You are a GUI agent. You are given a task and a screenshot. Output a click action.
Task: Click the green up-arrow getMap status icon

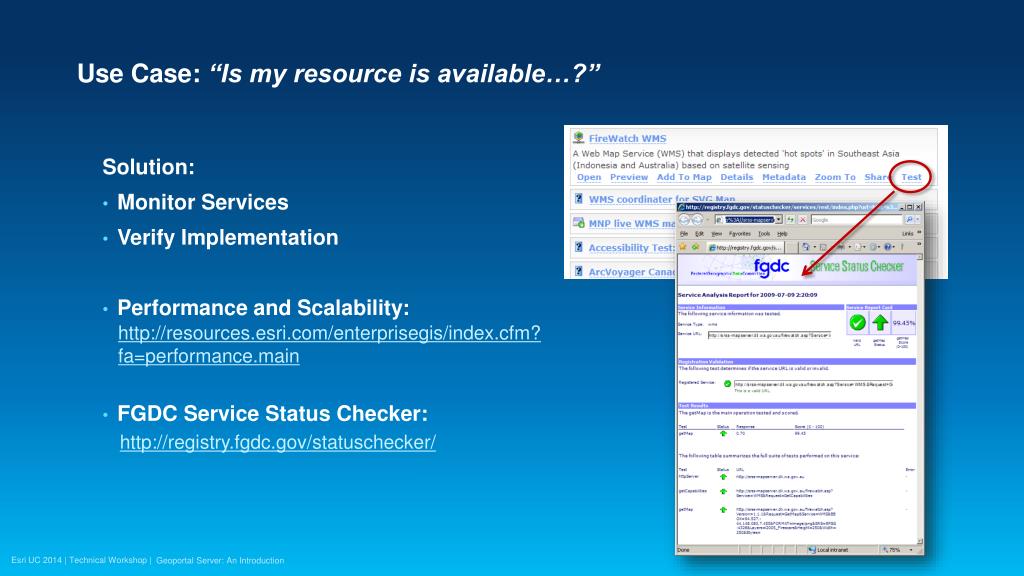click(880, 323)
